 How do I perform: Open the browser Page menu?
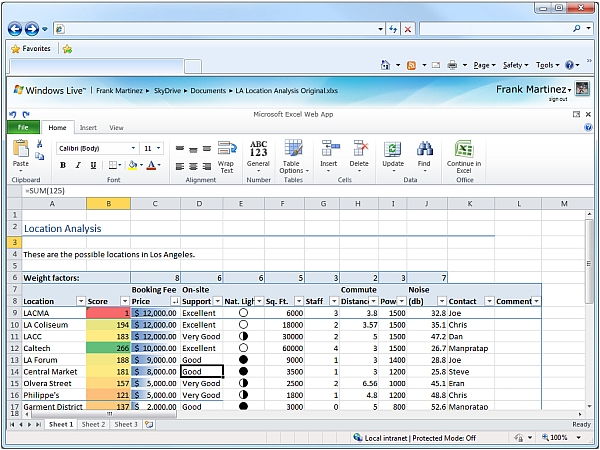[484, 65]
